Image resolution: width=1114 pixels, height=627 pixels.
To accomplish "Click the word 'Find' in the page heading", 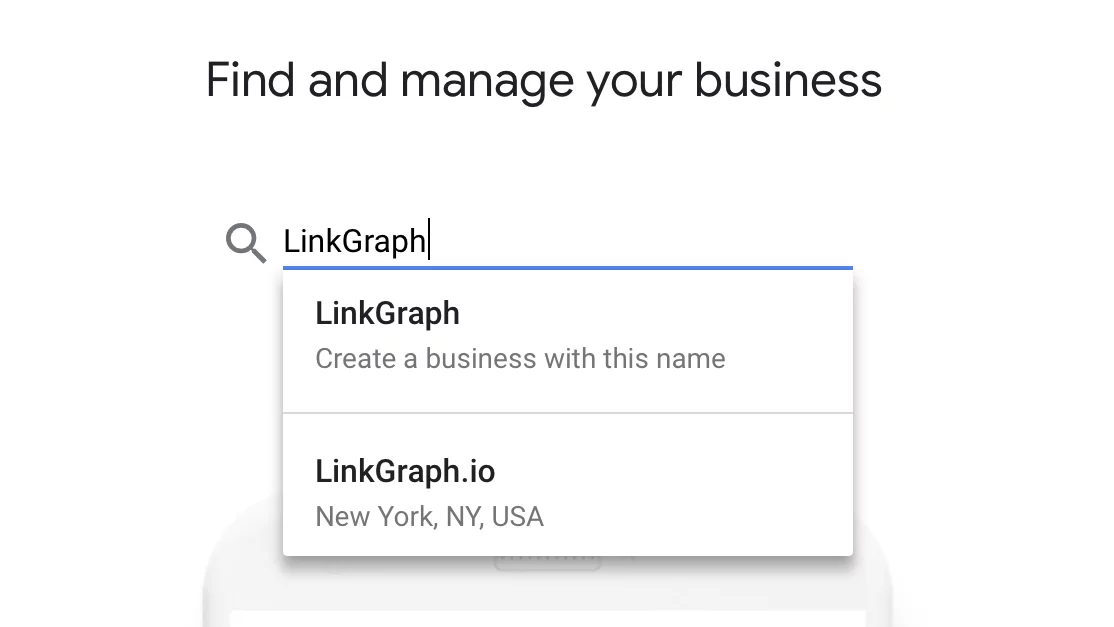I will pos(249,80).
